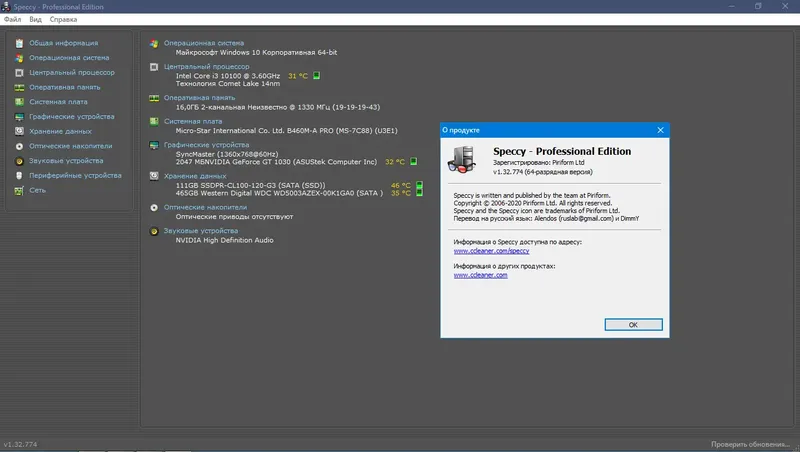Click the 16,0ГБ 2-канальная memory line
This screenshot has width=800, height=452.
[x=278, y=107]
